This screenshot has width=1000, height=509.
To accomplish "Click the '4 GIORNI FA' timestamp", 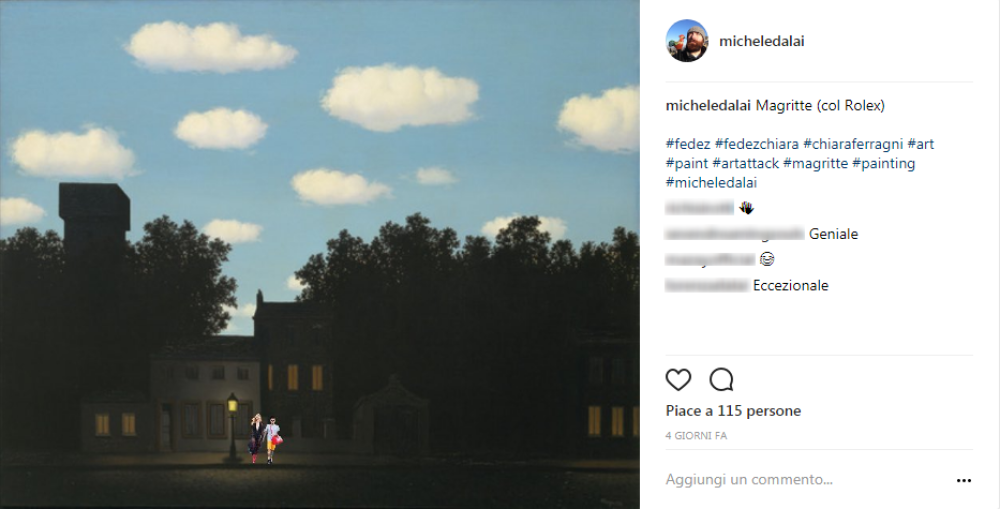I will 696,436.
